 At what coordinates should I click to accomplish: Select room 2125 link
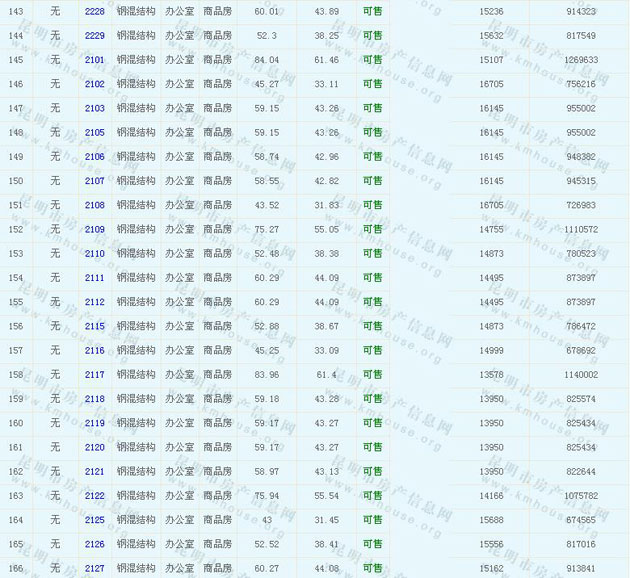point(95,520)
